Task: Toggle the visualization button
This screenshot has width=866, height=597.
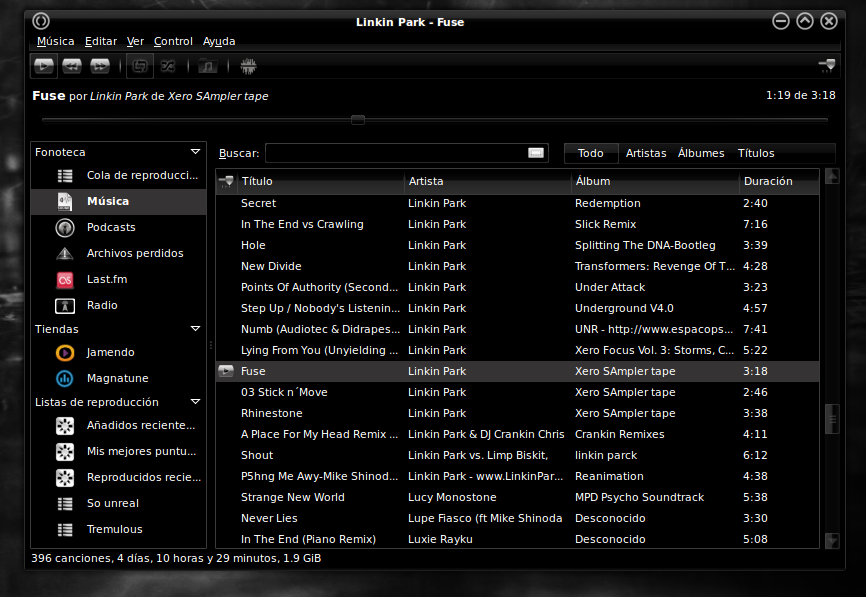Action: (x=248, y=66)
